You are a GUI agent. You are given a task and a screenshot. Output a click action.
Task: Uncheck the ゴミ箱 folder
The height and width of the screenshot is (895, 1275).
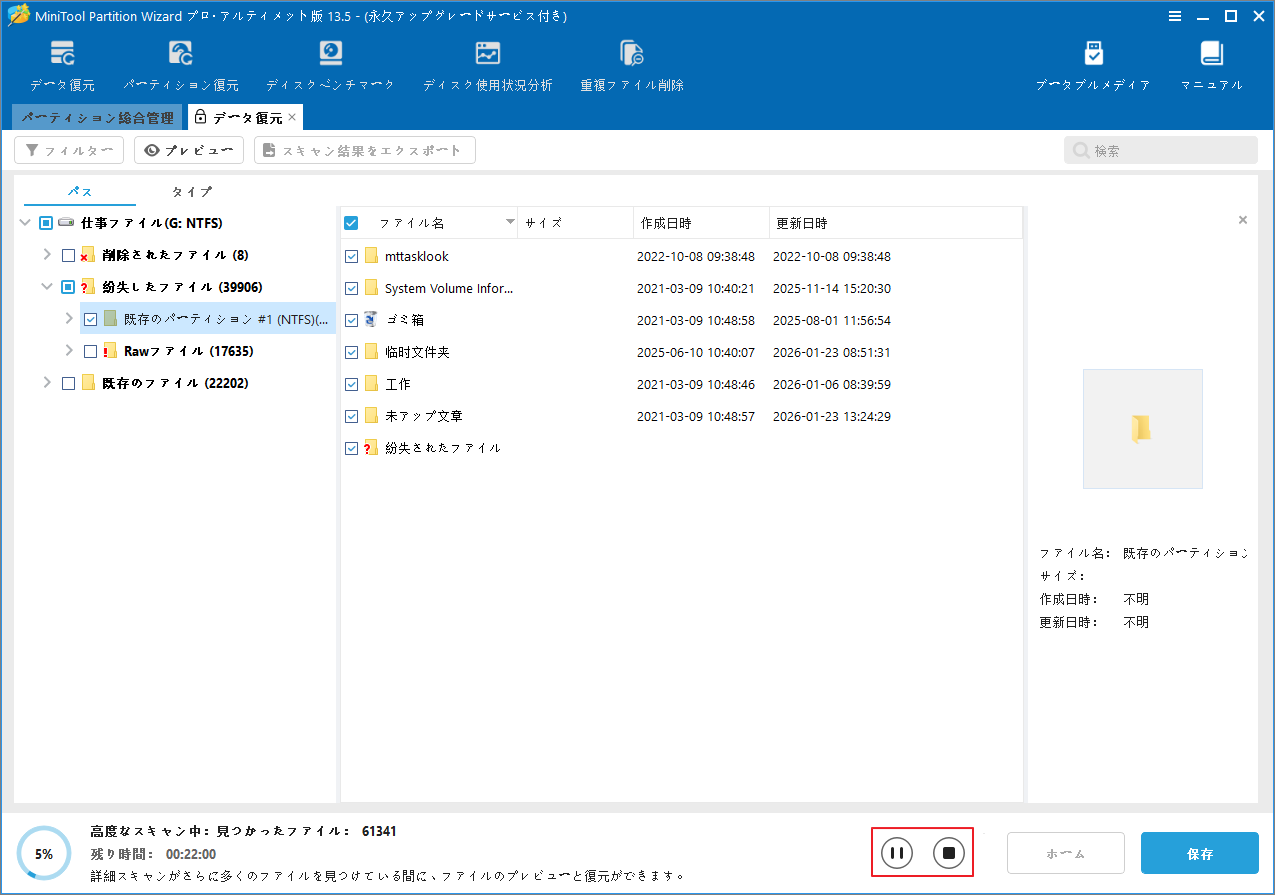point(351,319)
